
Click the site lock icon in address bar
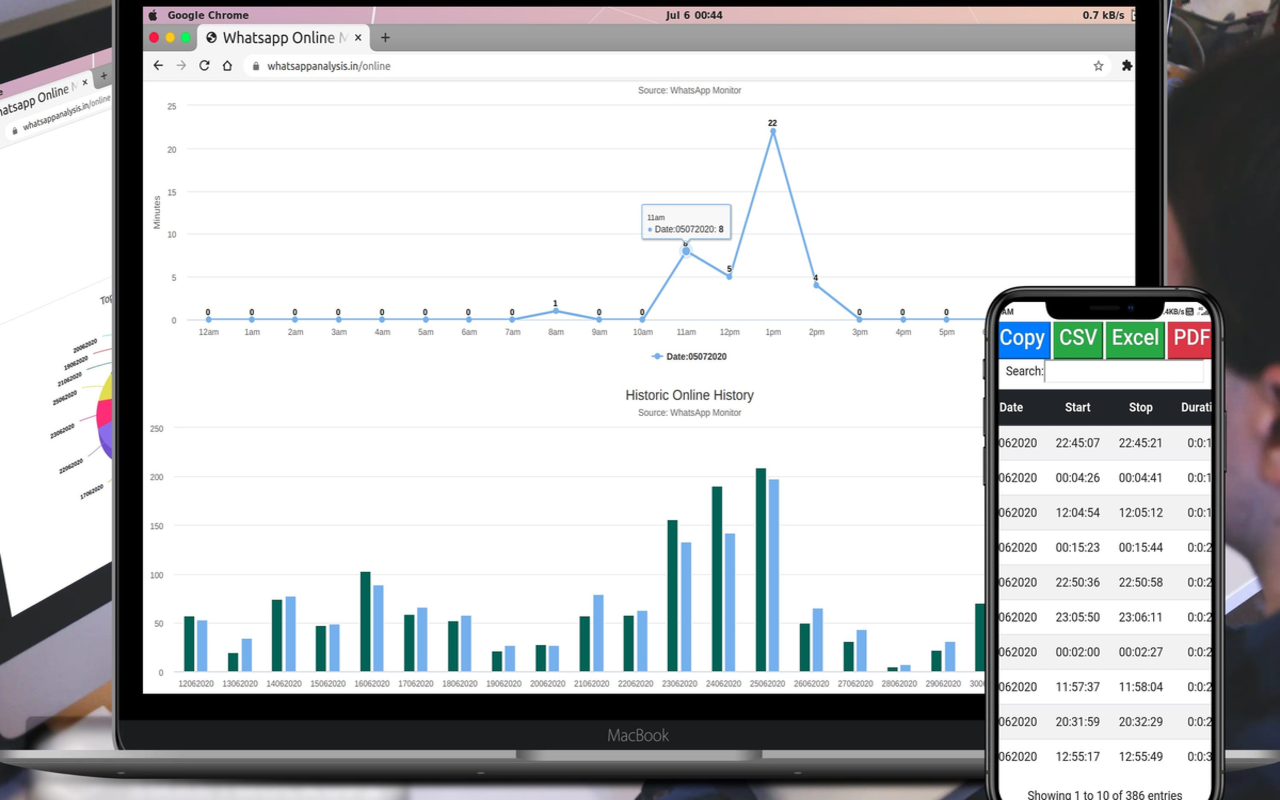click(x=255, y=66)
